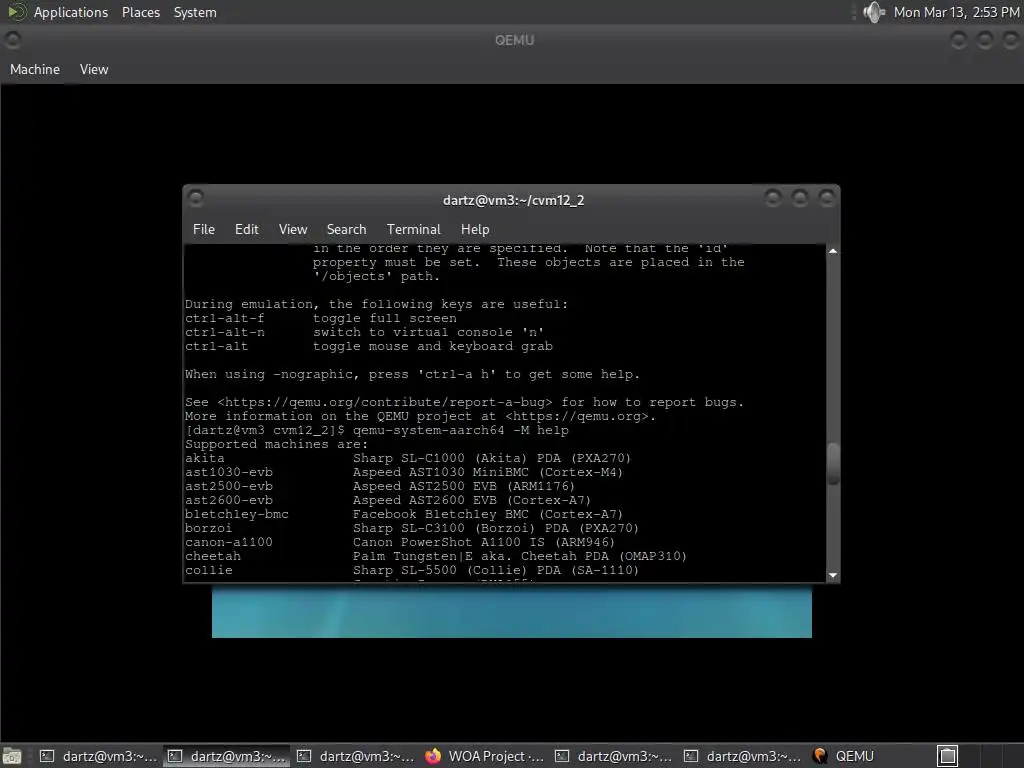1024x768 pixels.
Task: Click the https://qemu.org/contribute/report-a-bug URL text
Action: coord(385,402)
